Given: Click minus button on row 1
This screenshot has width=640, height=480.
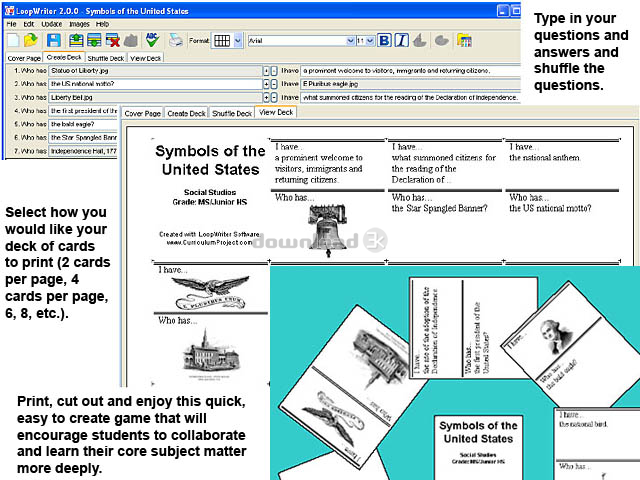Looking at the screenshot, I should click(274, 71).
